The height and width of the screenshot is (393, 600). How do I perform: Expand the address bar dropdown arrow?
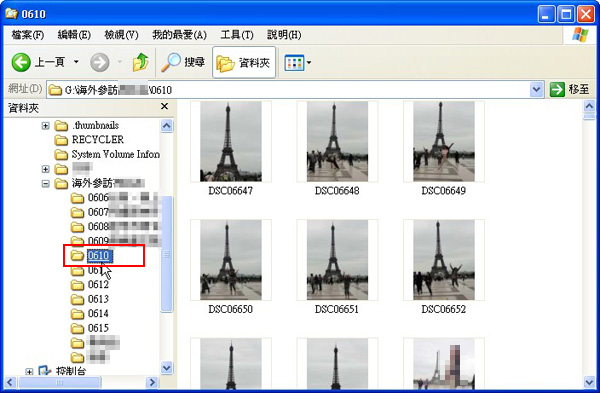tap(536, 90)
